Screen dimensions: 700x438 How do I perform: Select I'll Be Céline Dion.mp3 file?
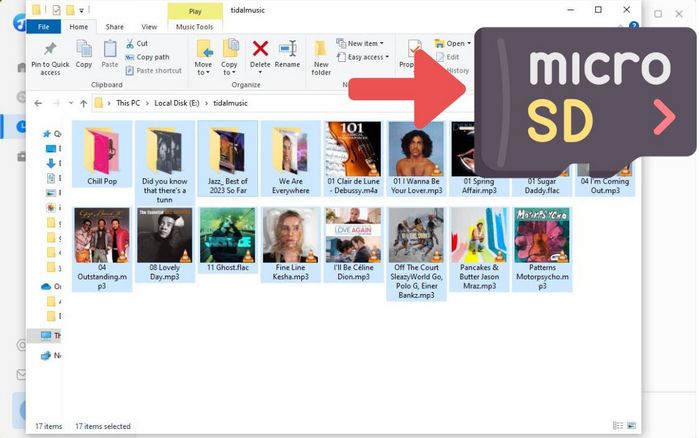point(353,245)
